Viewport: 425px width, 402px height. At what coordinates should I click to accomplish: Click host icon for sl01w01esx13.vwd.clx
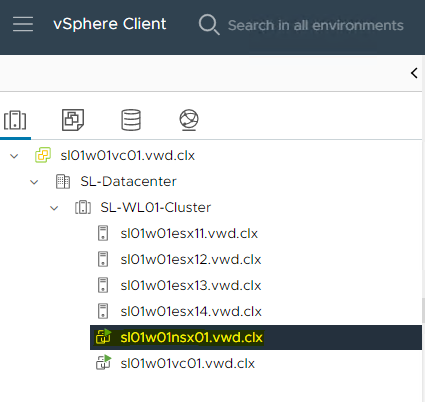click(x=103, y=285)
